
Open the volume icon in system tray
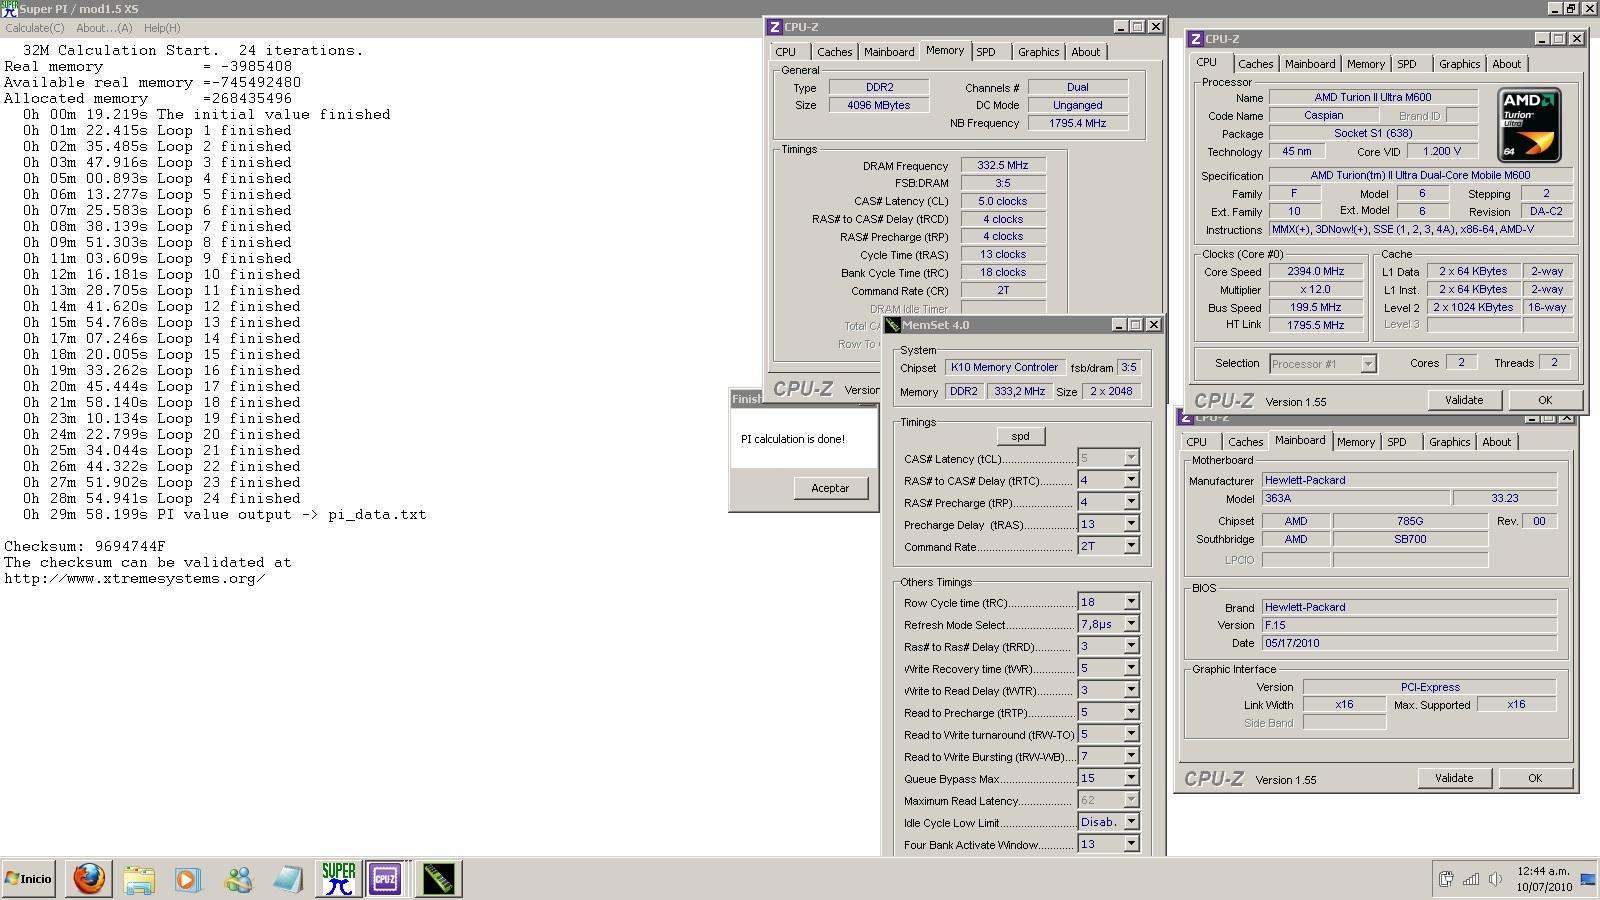click(x=1495, y=879)
